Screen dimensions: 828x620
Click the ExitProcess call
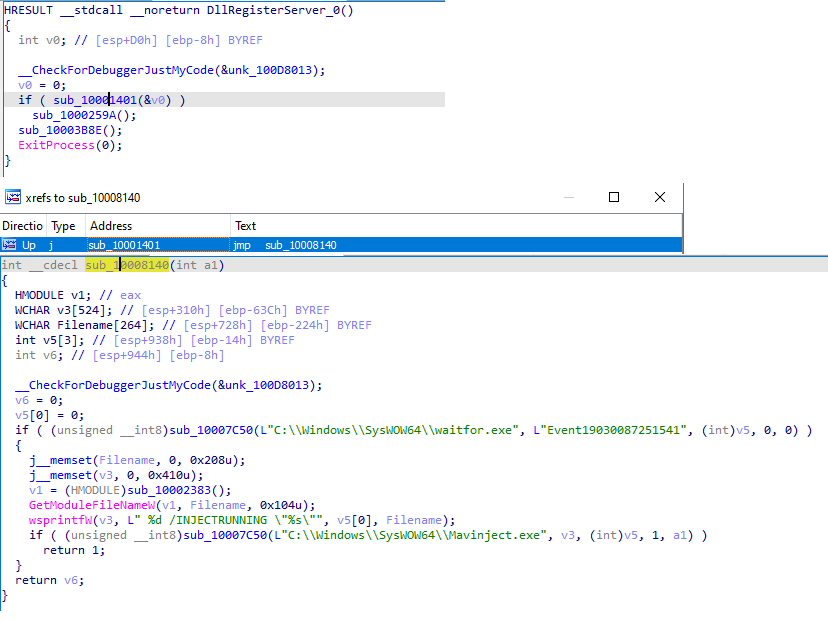tap(57, 145)
